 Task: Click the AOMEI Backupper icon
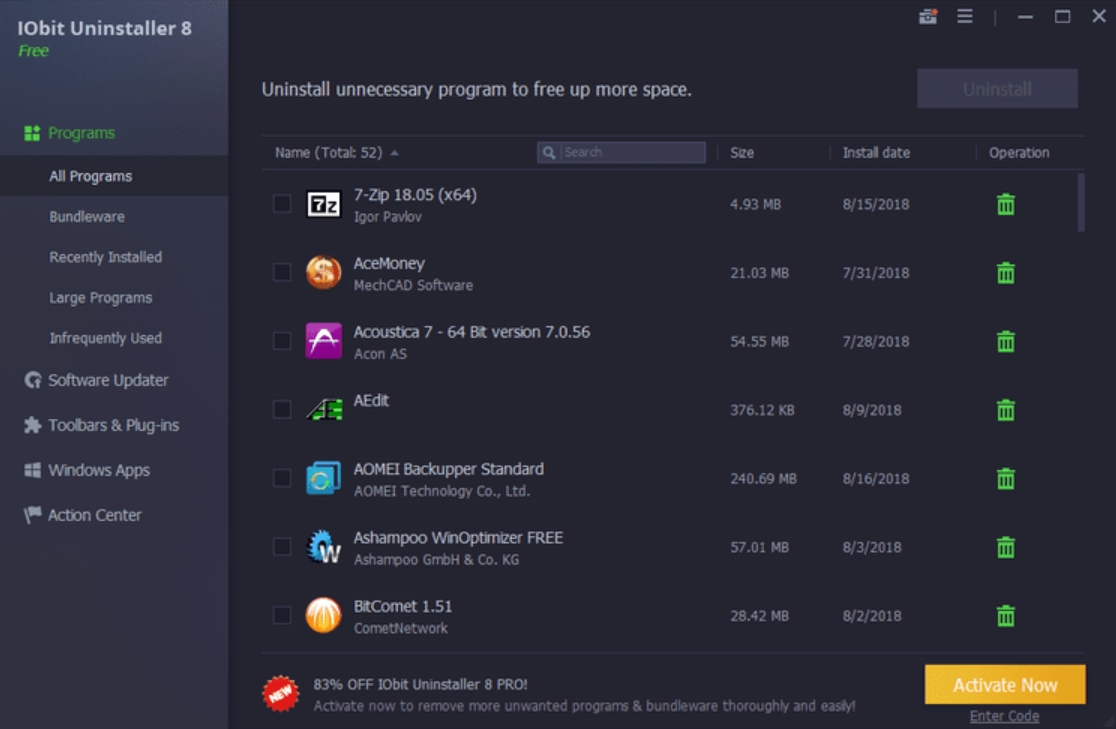[324, 478]
